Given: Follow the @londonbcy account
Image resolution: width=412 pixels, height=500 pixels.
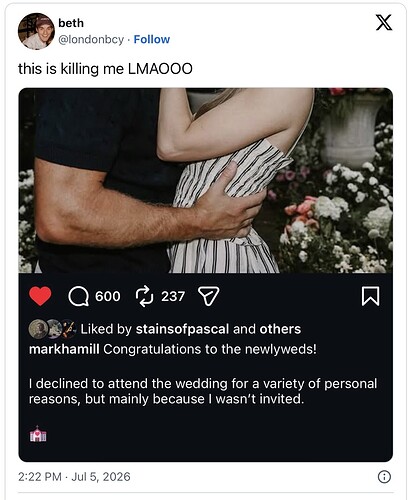Looking at the screenshot, I should (152, 39).
